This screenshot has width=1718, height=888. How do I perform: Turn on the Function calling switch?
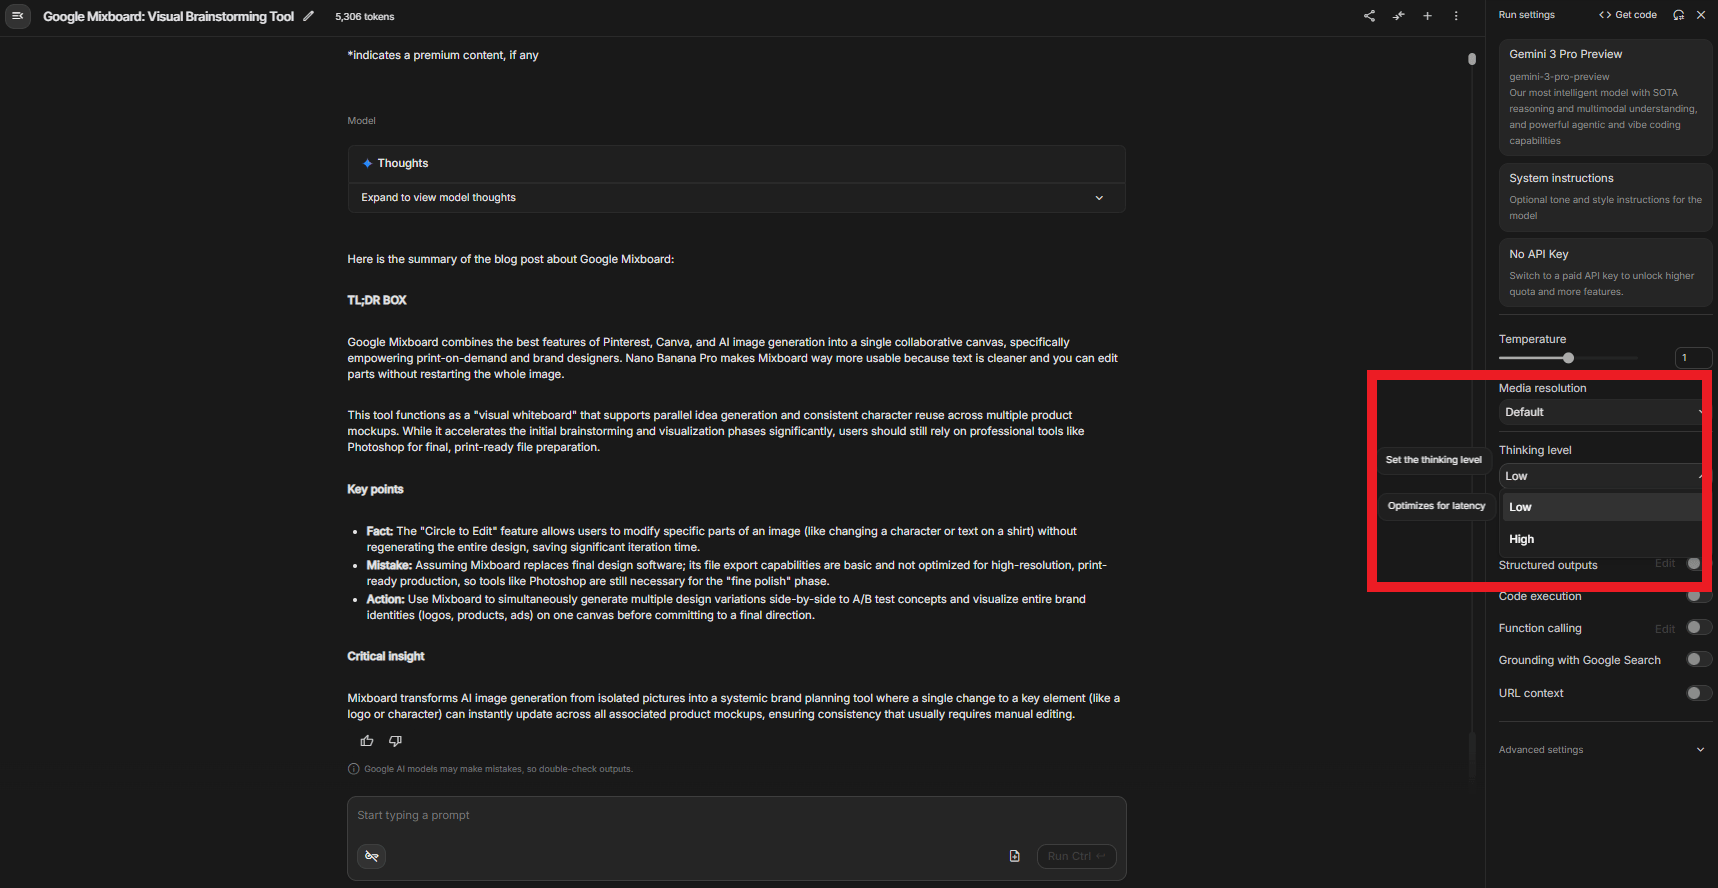(1699, 628)
